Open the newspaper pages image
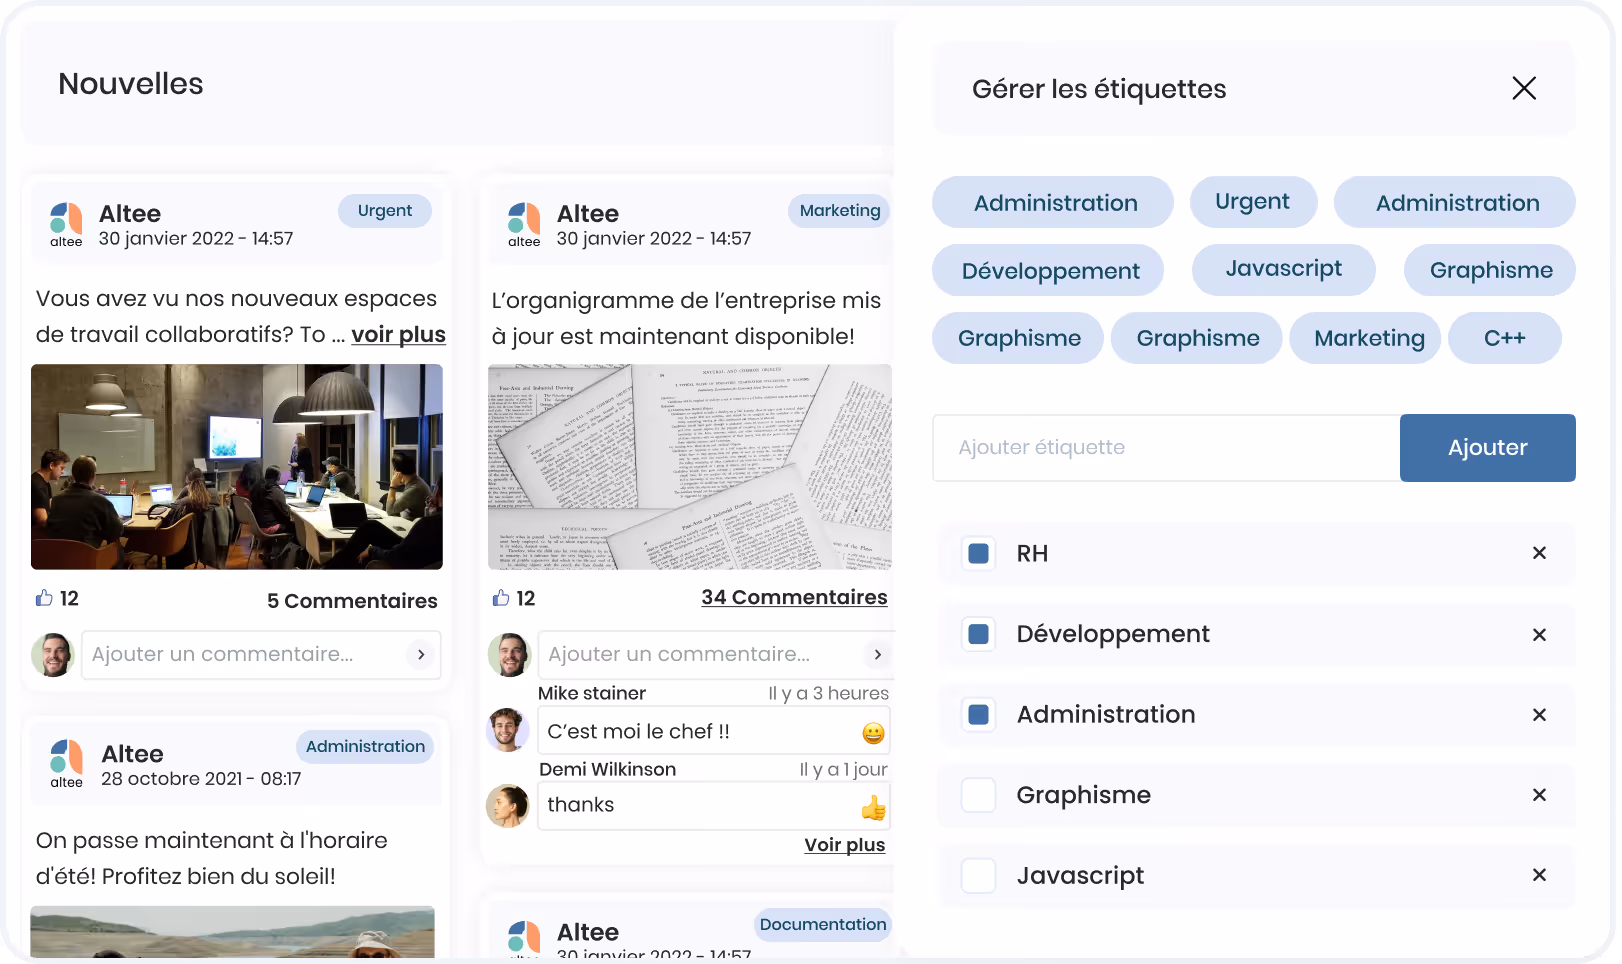Screen dimensions: 1622x964 690,467
